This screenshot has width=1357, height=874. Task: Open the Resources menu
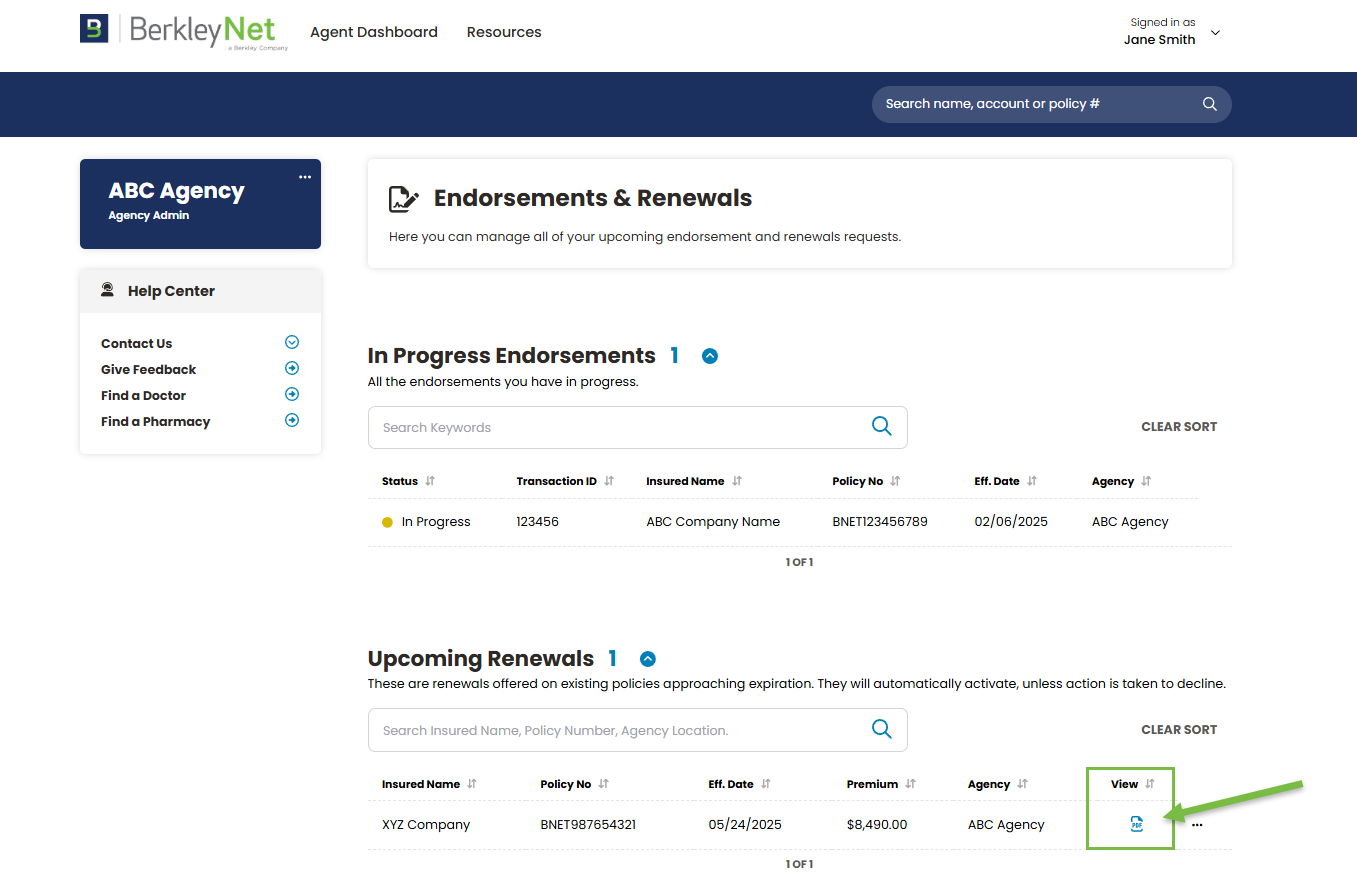pos(504,32)
